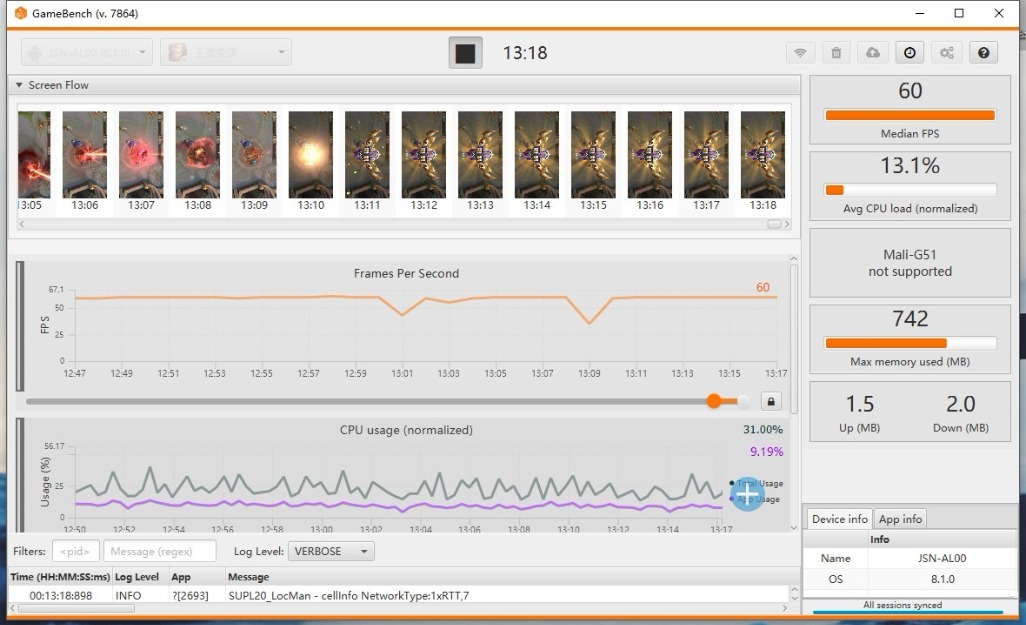Stop the recording session
The width and height of the screenshot is (1026, 625).
coord(465,53)
